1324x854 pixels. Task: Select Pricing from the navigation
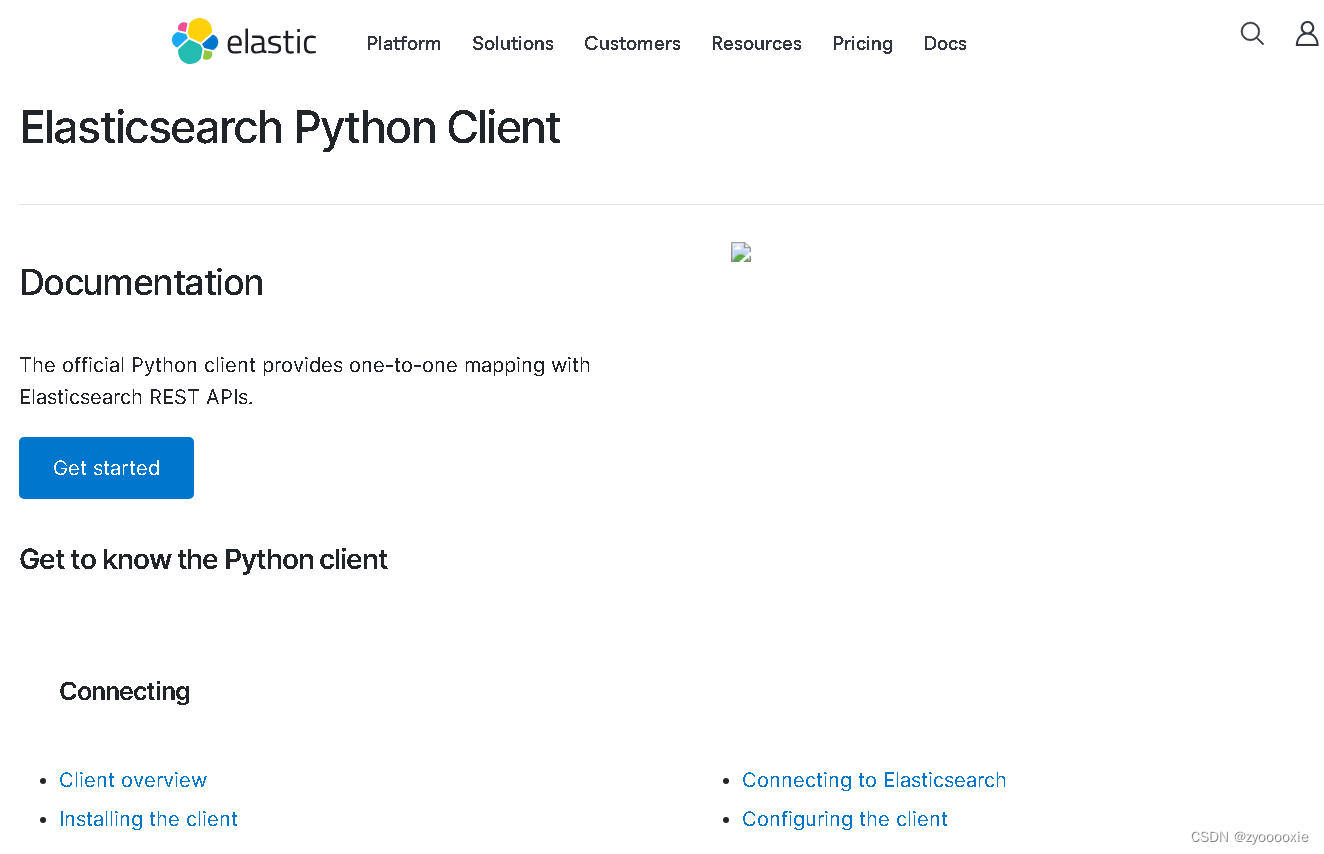point(862,44)
